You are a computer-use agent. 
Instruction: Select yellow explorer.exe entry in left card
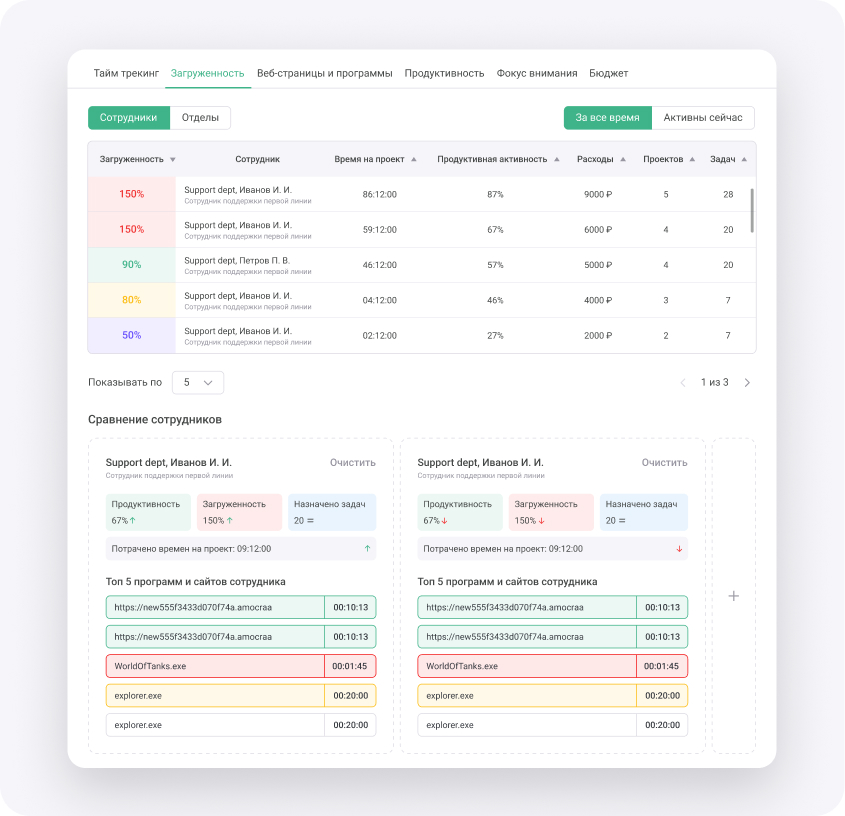point(241,696)
